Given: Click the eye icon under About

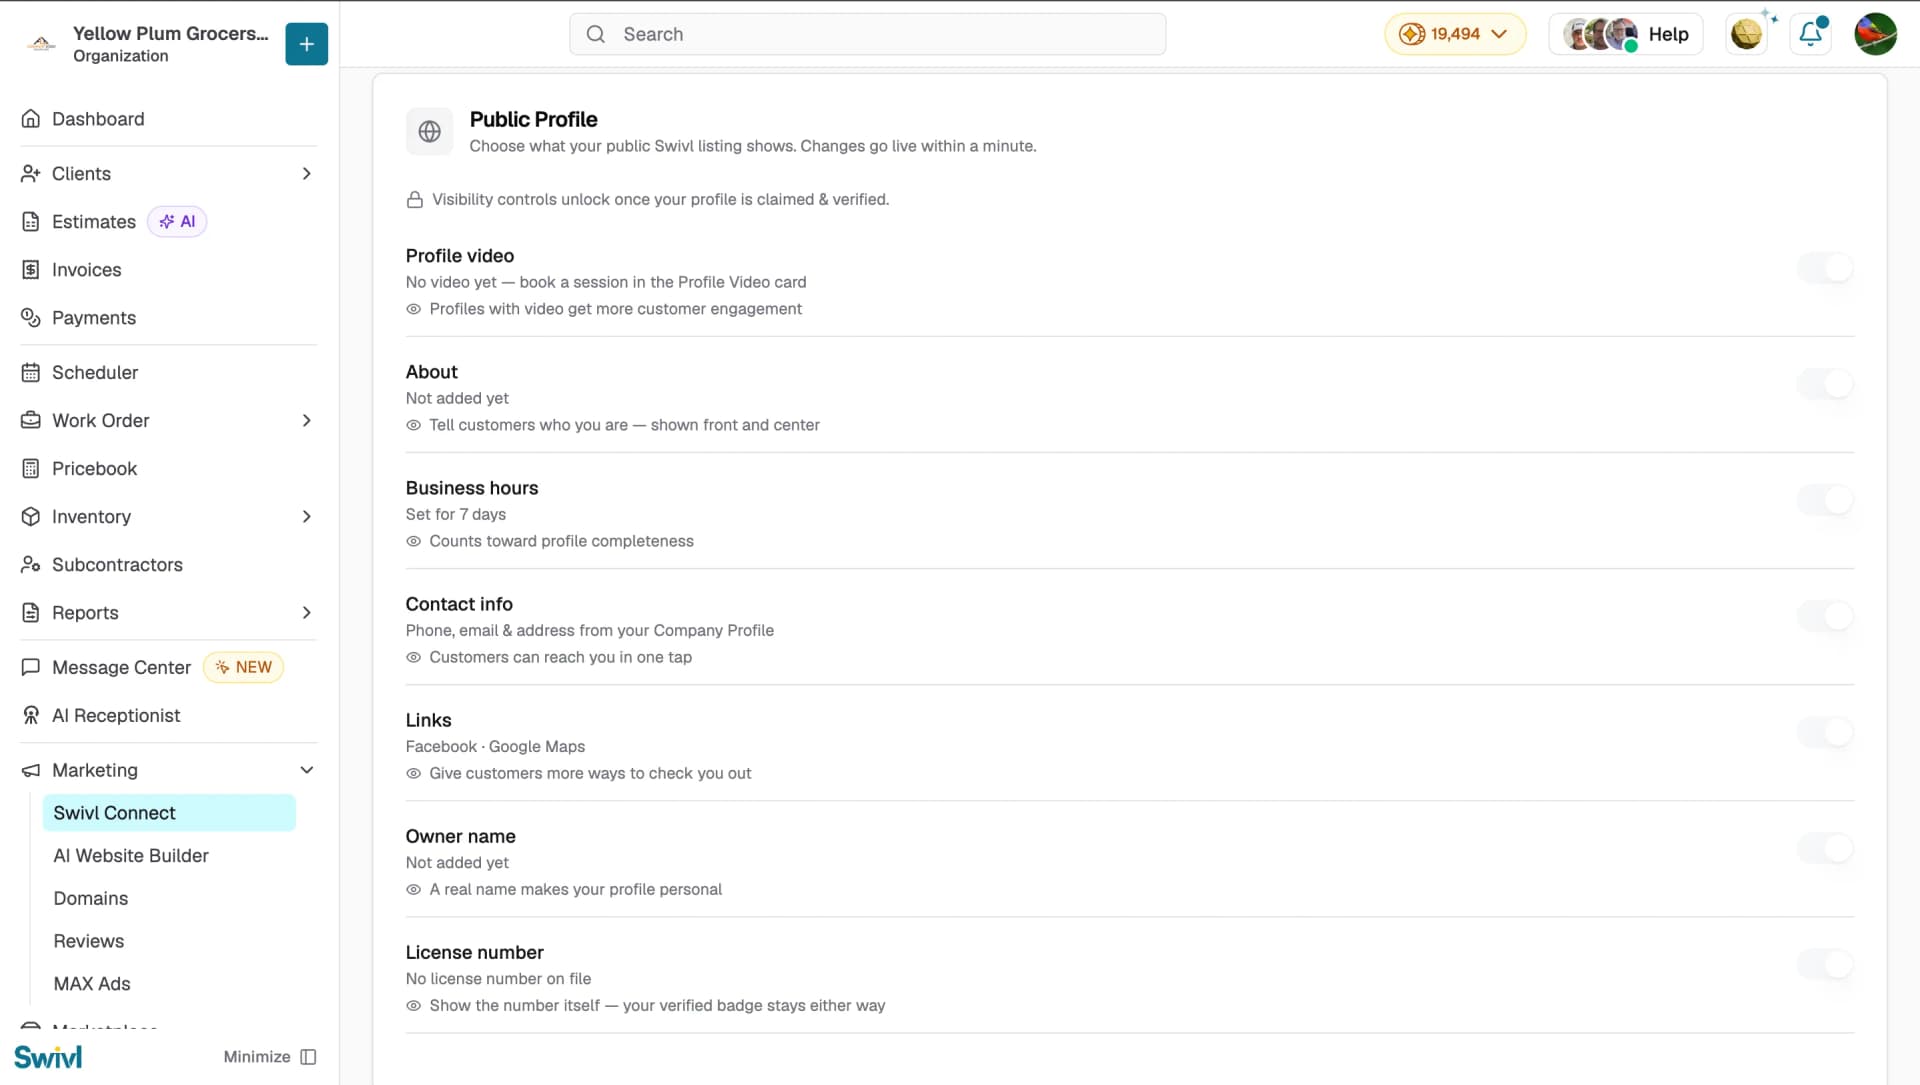Looking at the screenshot, I should (414, 426).
